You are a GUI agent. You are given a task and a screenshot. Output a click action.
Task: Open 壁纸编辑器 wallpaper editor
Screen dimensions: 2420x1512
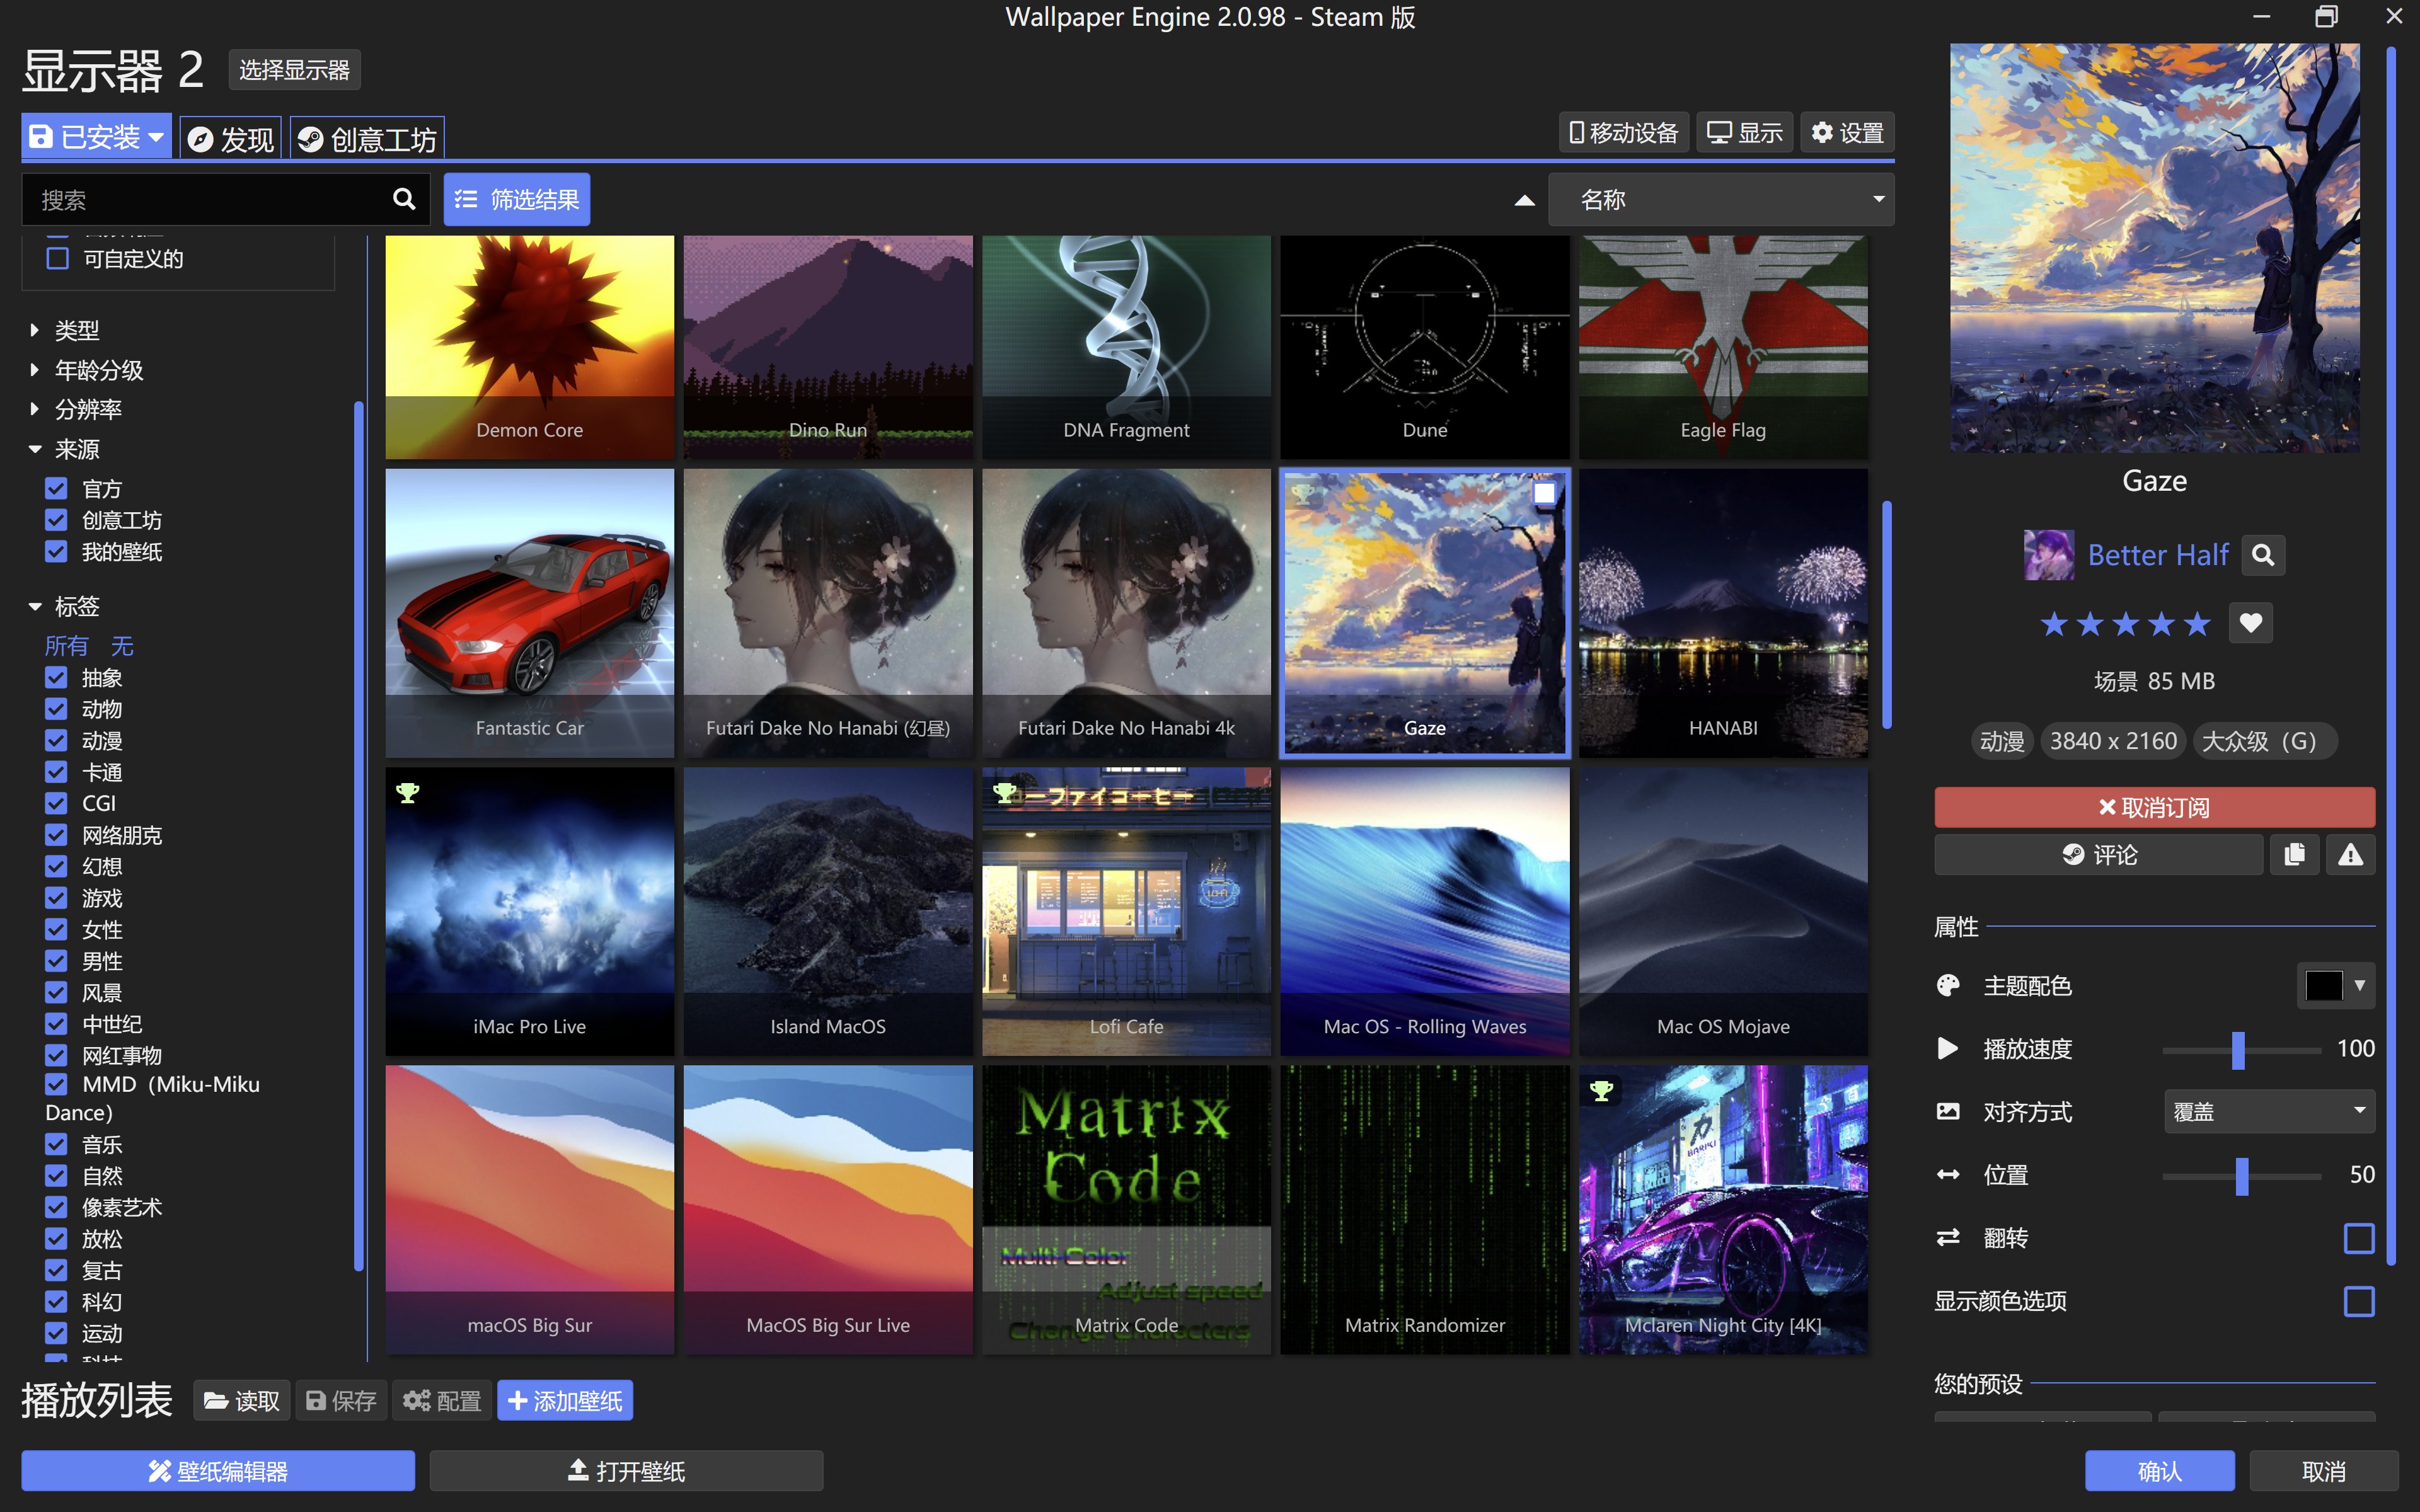218,1470
